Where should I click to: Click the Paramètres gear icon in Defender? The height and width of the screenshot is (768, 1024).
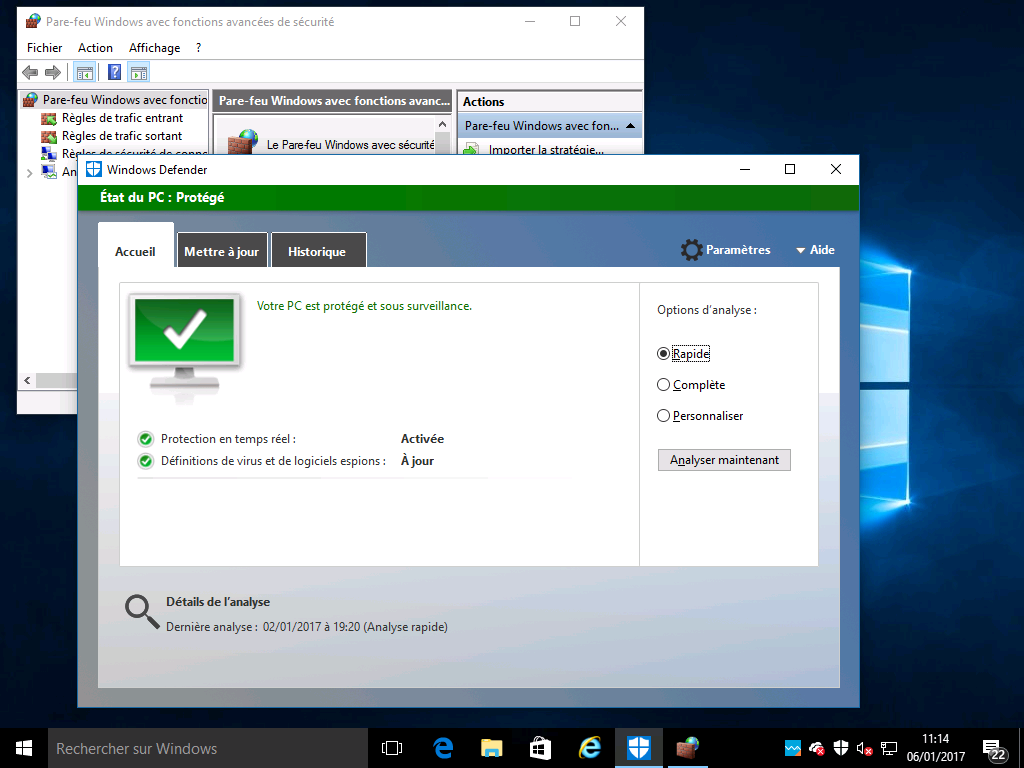tap(692, 250)
